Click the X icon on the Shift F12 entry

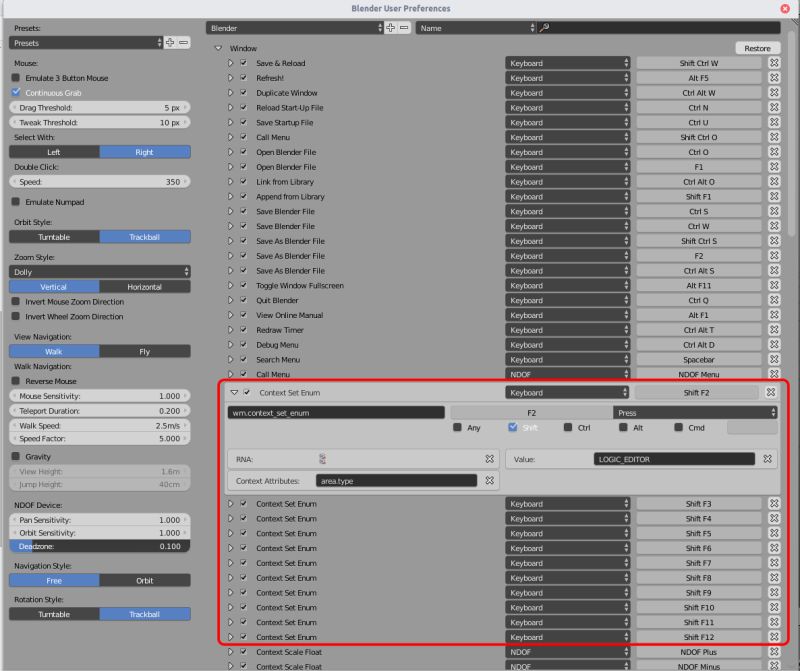click(x=774, y=637)
